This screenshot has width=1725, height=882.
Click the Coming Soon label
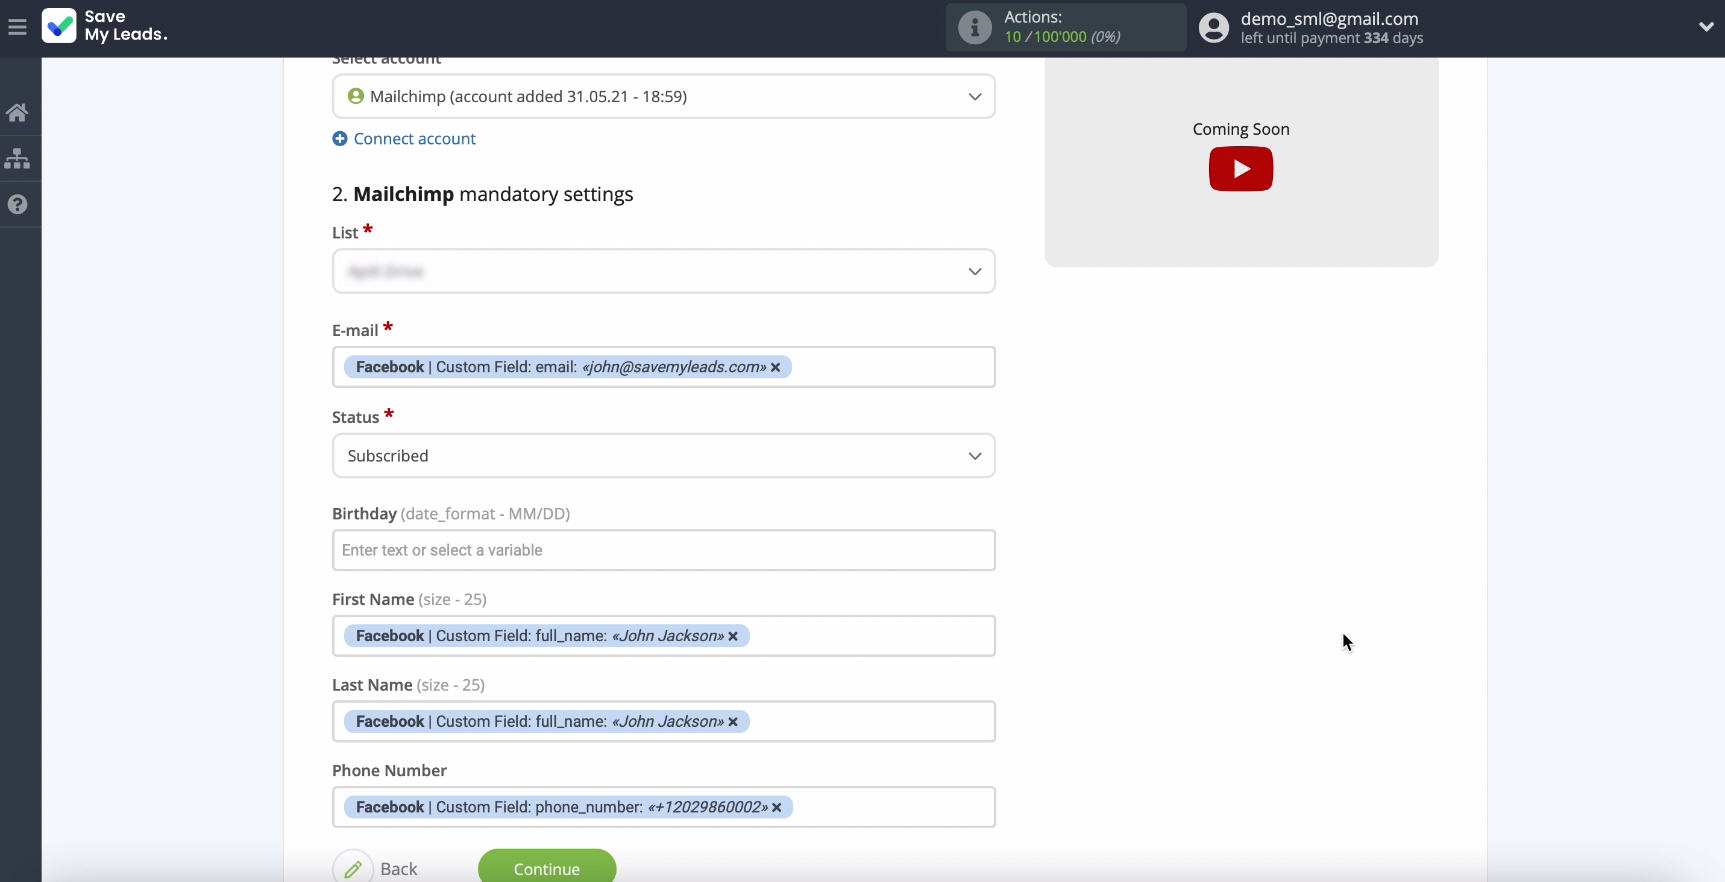pos(1241,129)
